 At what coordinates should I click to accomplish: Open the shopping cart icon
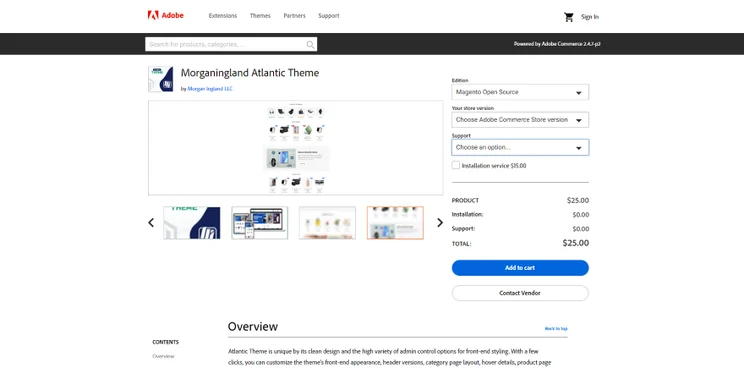pyautogui.click(x=568, y=17)
